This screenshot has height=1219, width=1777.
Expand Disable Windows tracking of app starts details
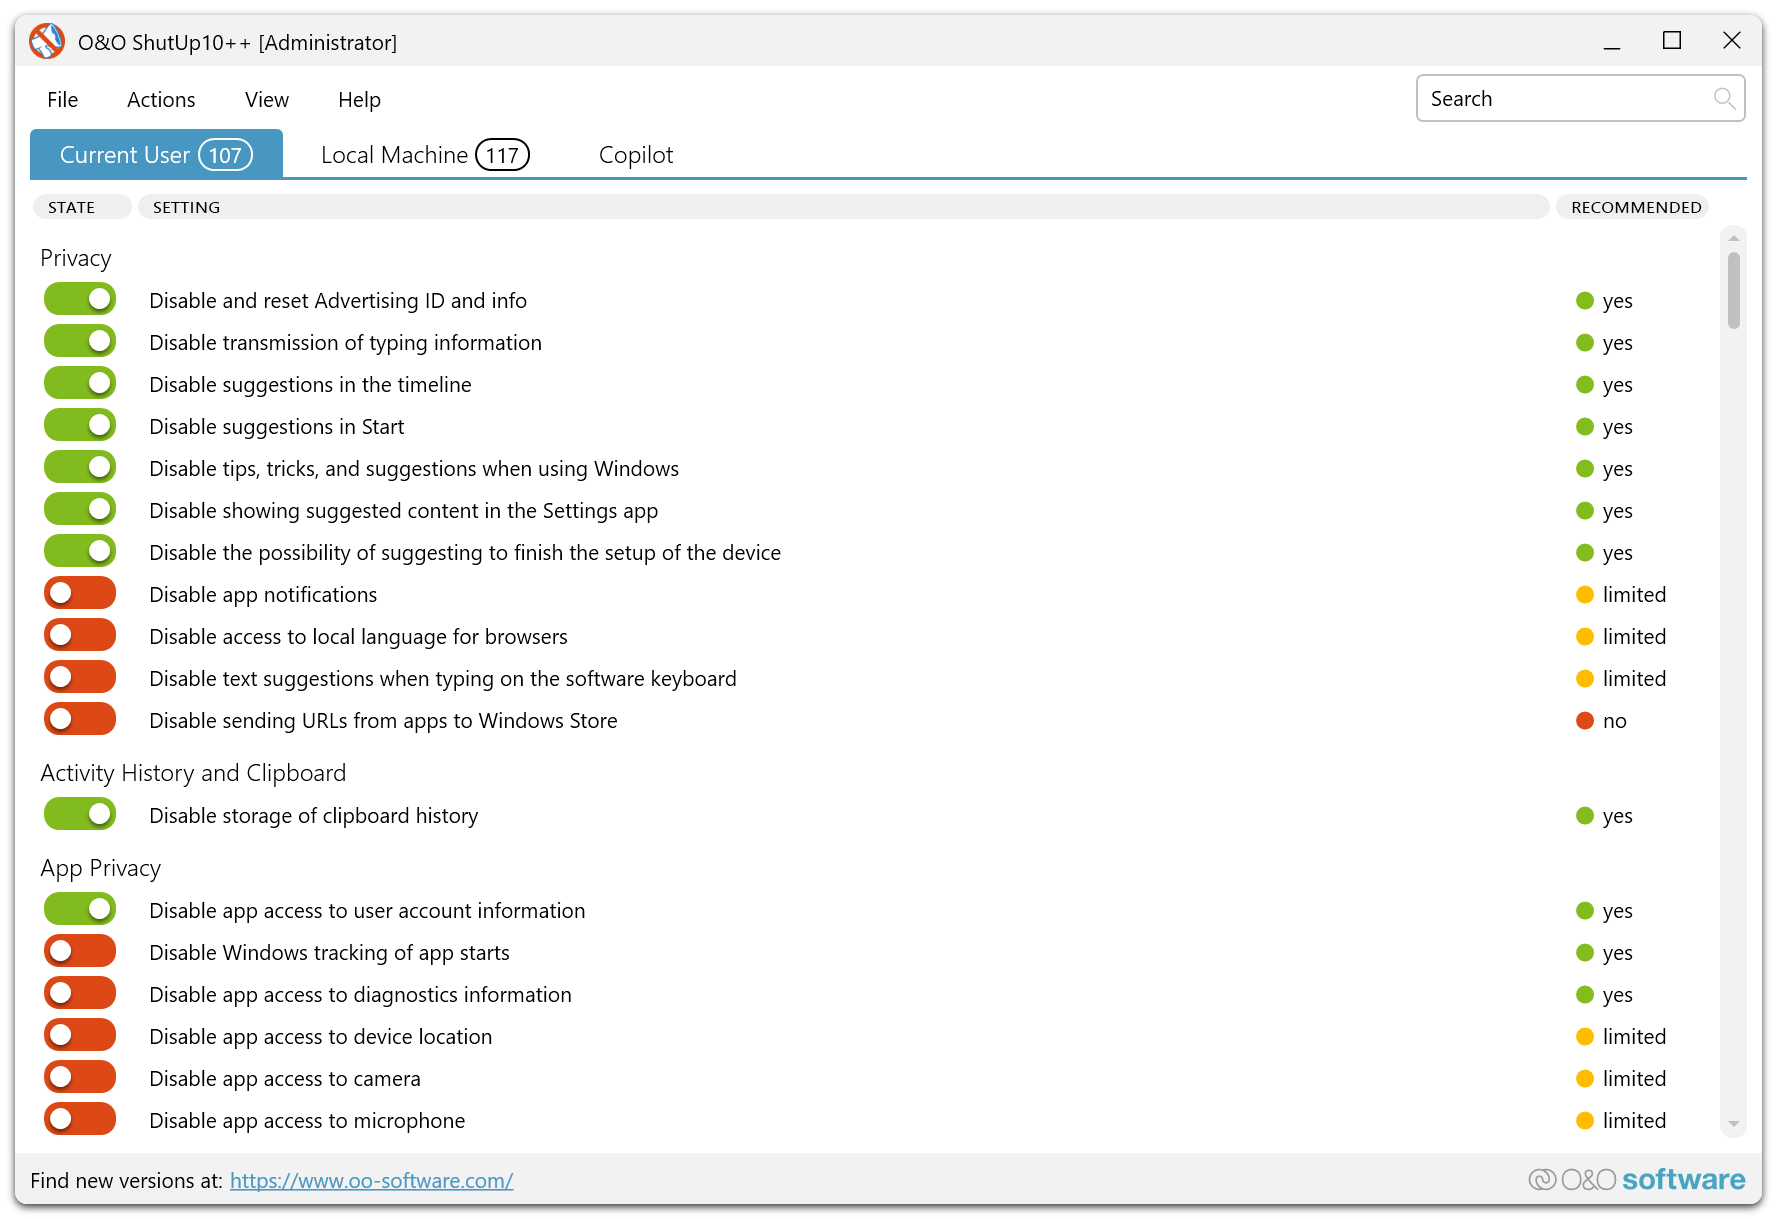[x=329, y=953]
